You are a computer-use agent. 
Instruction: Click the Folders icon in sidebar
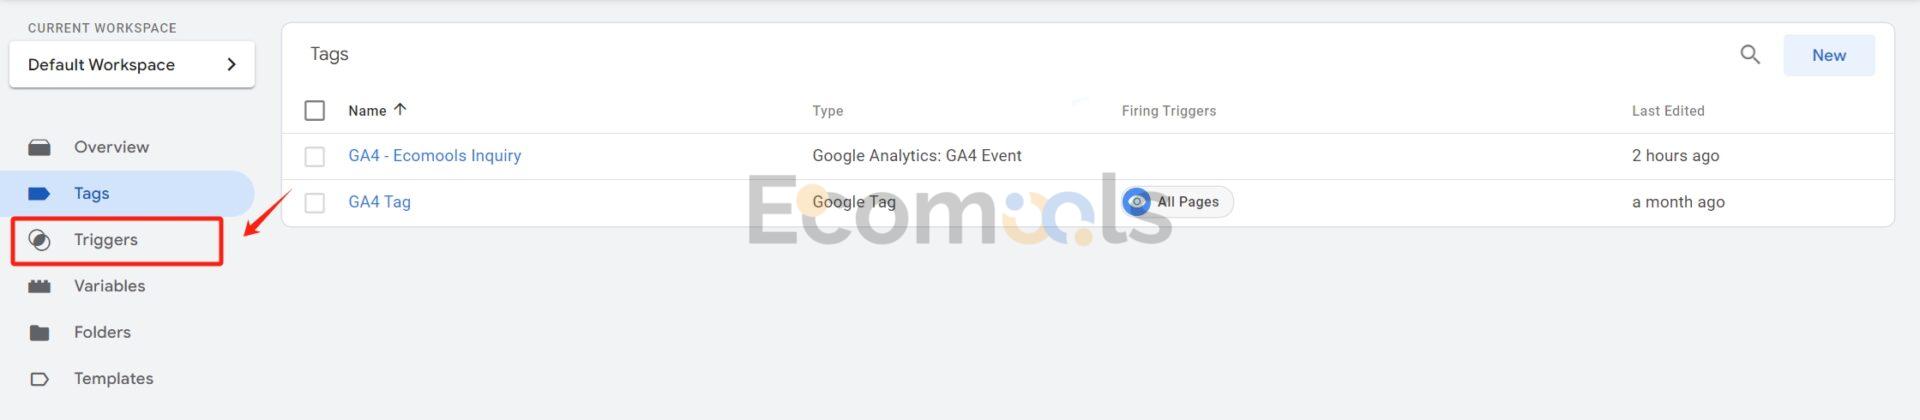[39, 333]
